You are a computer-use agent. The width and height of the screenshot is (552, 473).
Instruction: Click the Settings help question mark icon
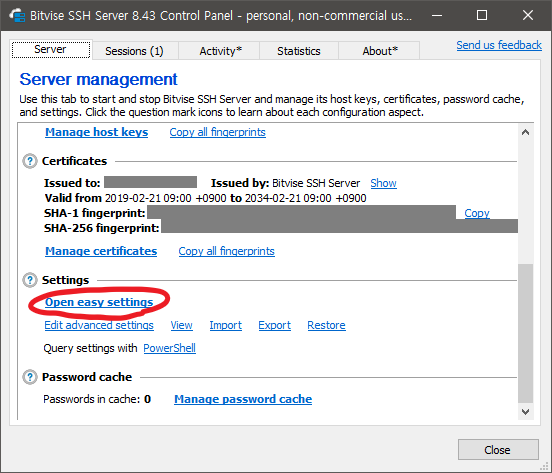click(30, 280)
